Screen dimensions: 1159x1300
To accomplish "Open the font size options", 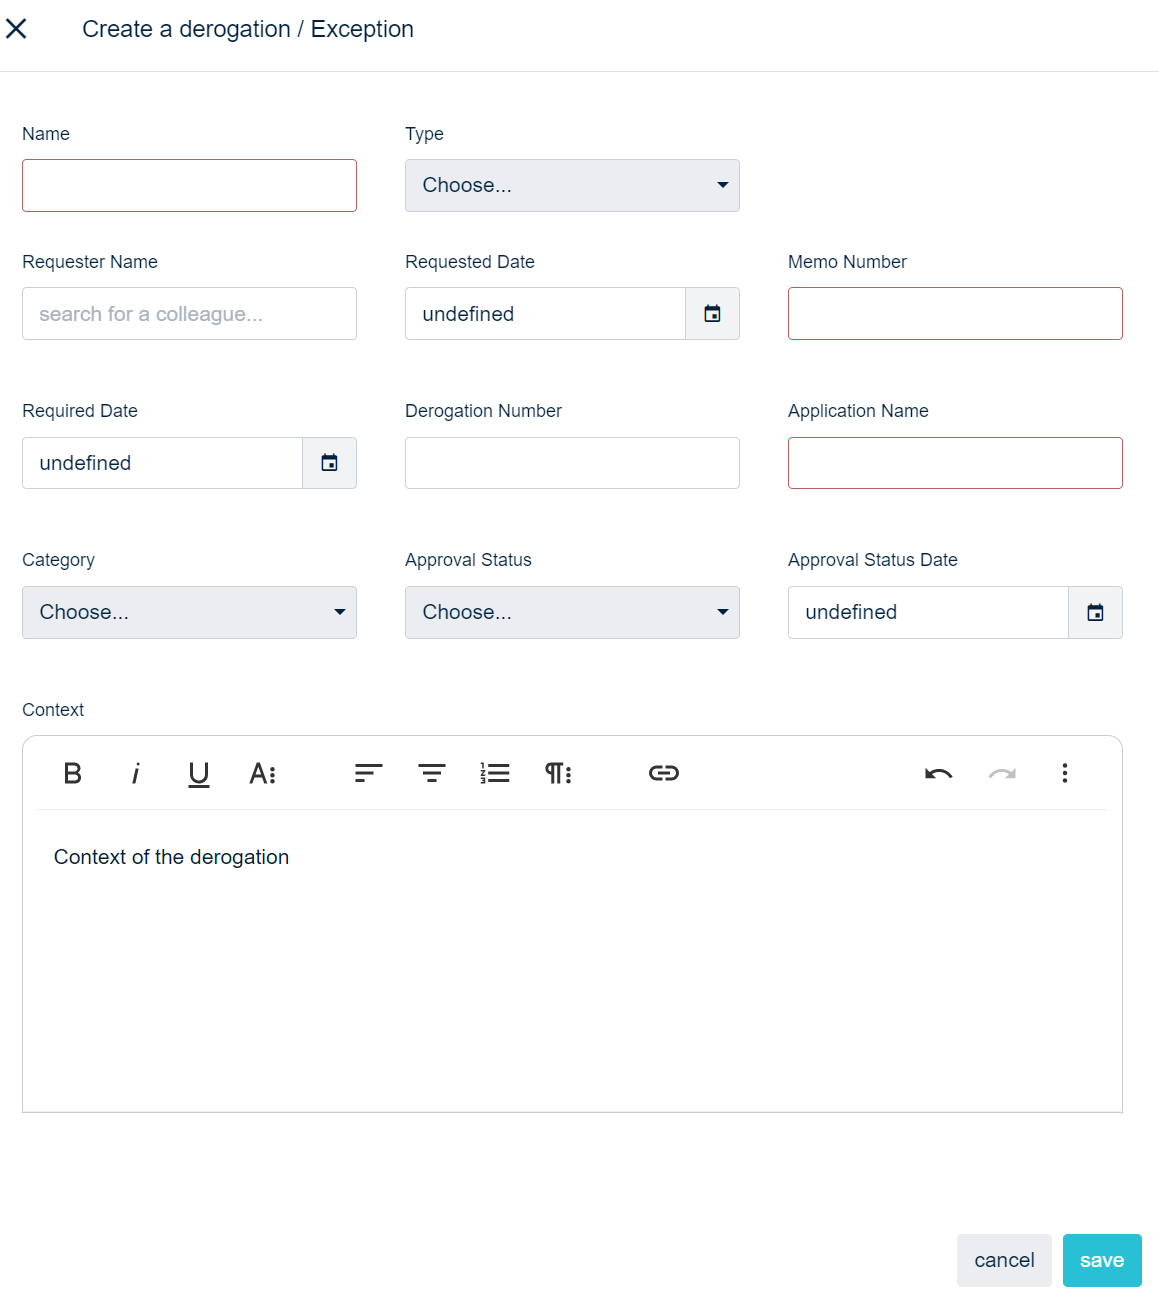I will [x=262, y=773].
